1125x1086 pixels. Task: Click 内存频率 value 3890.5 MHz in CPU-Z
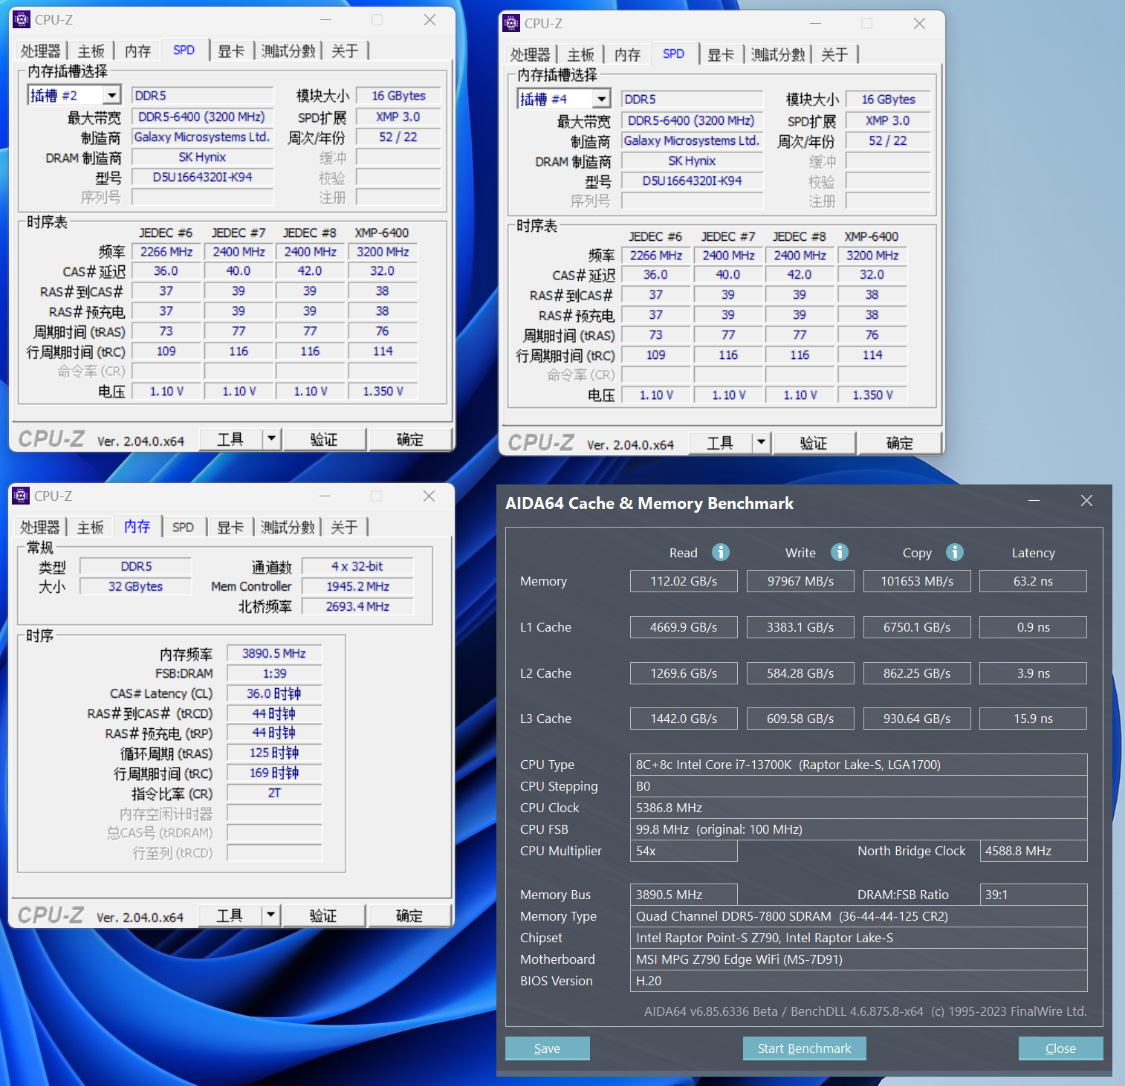click(274, 653)
